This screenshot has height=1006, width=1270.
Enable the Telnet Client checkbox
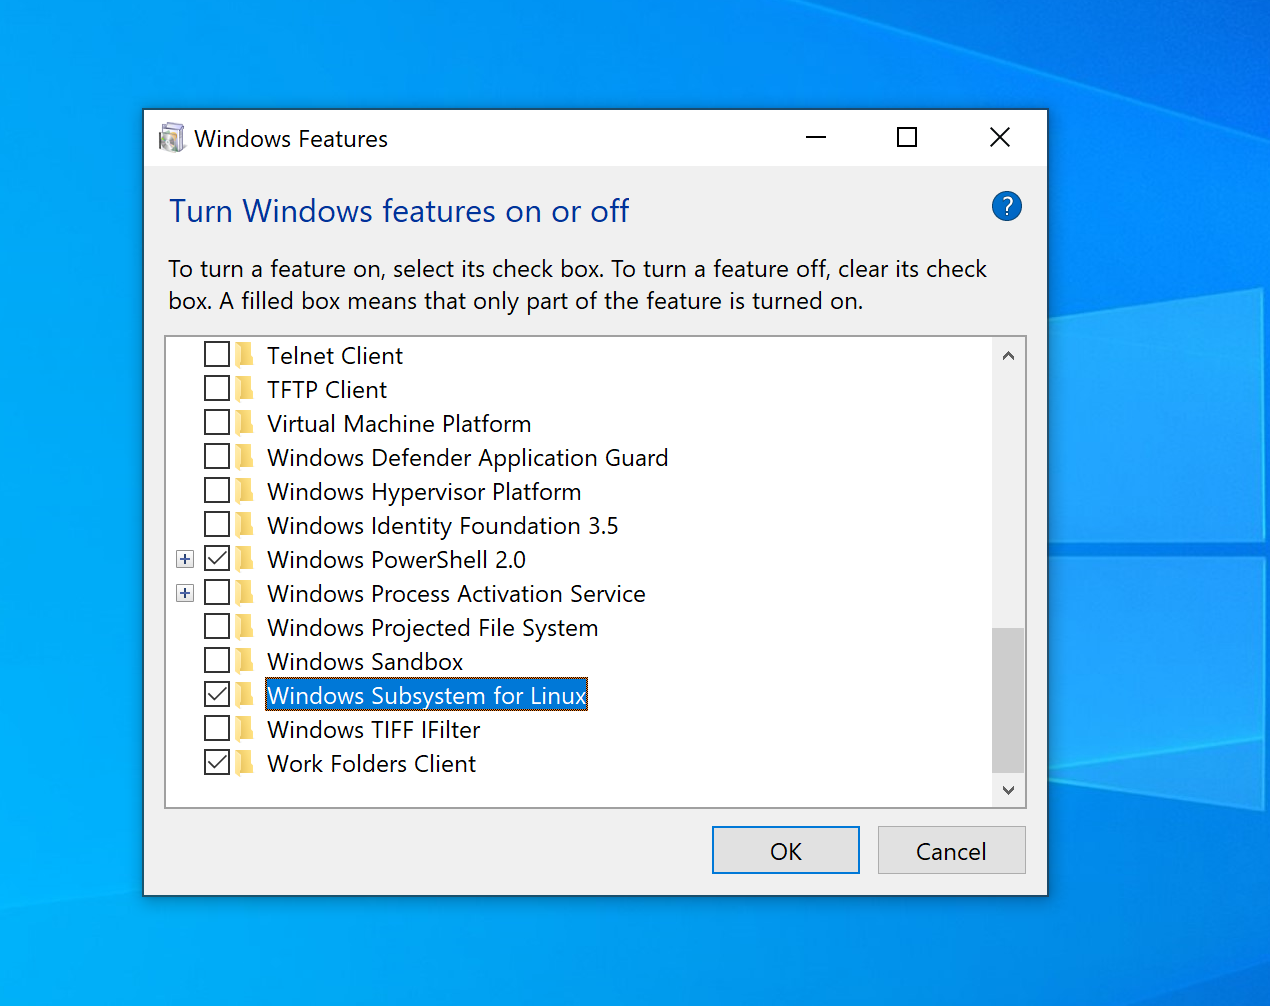217,354
